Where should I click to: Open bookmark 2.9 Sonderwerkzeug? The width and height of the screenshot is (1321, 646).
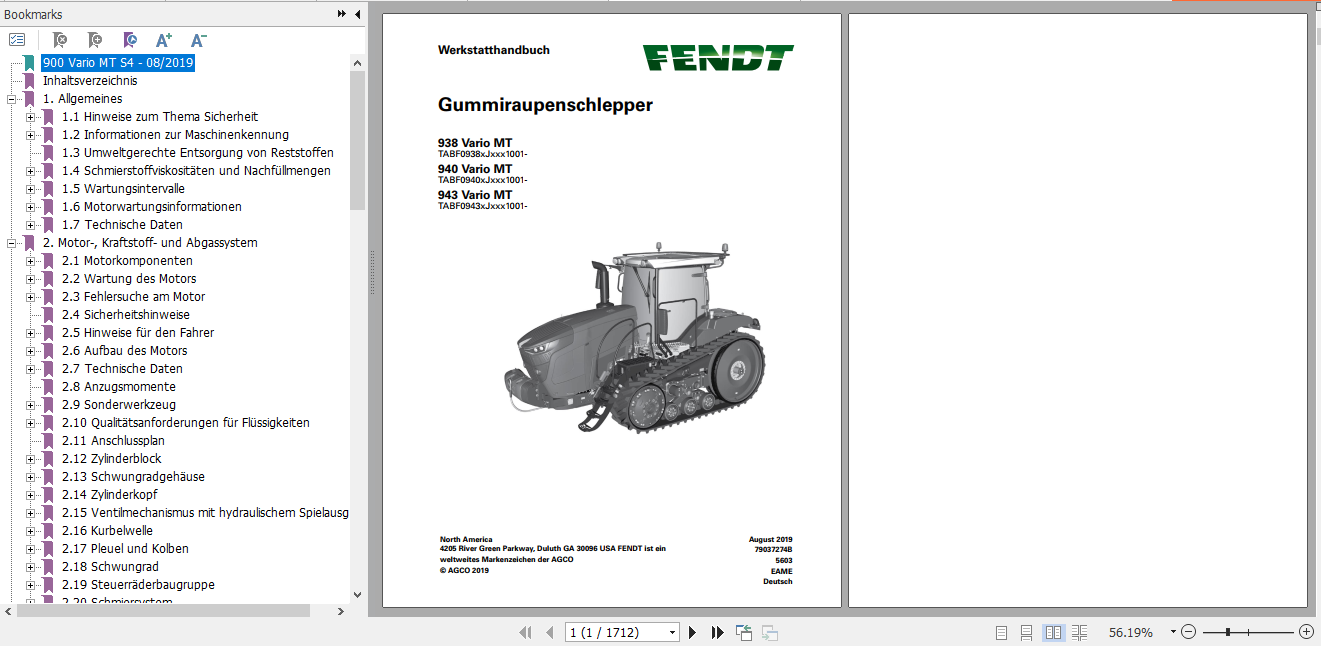point(118,405)
